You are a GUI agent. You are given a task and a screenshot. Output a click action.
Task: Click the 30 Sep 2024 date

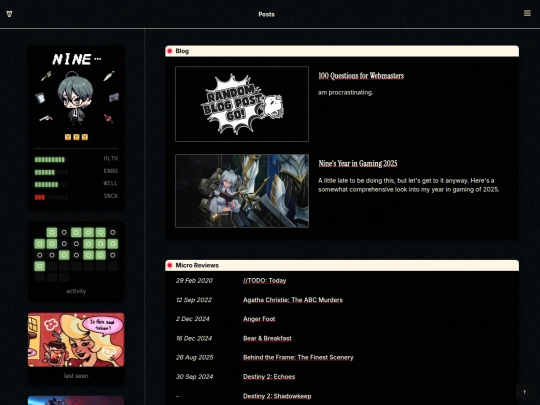tap(194, 377)
